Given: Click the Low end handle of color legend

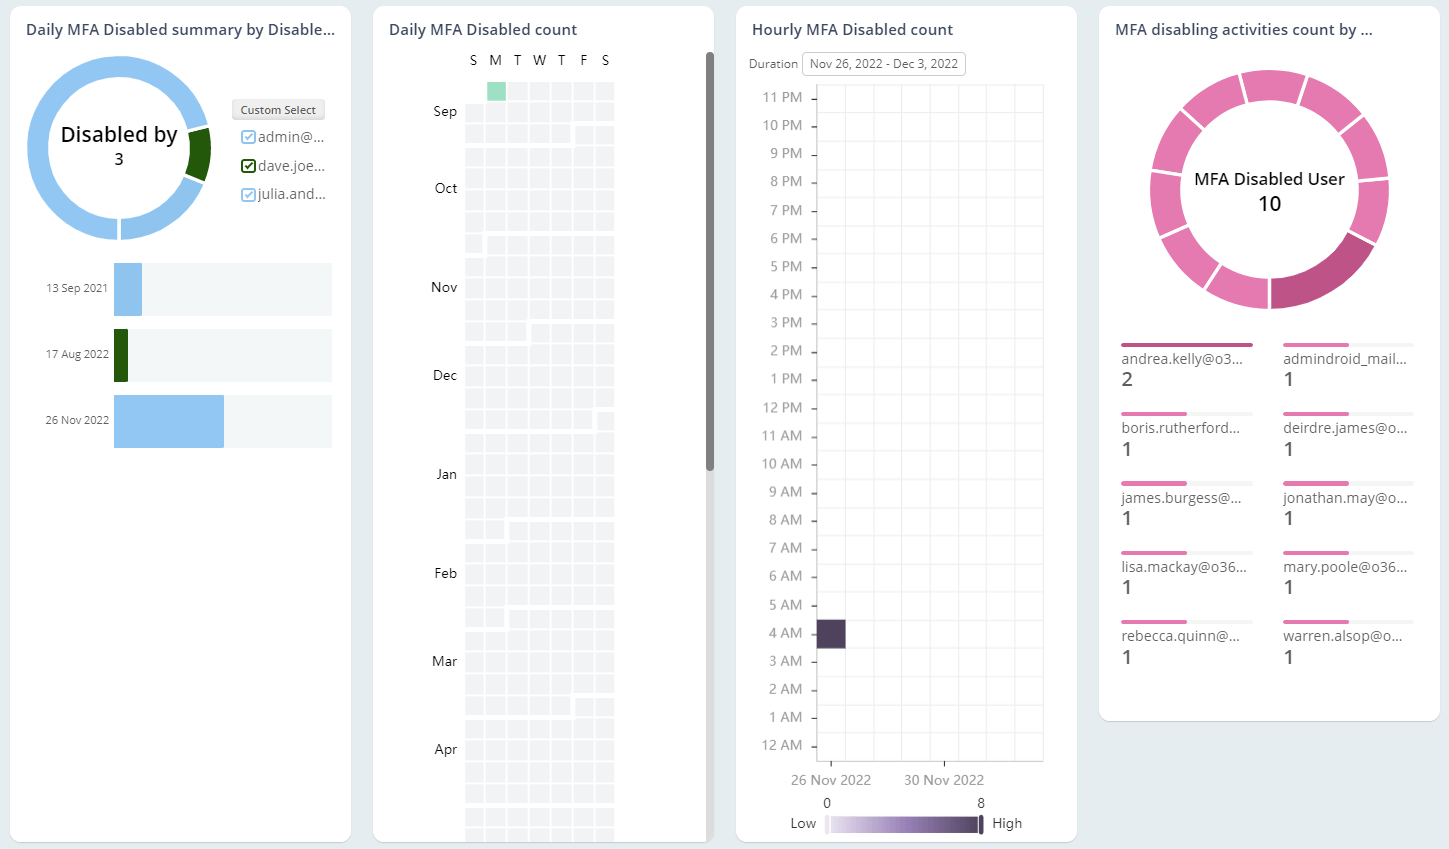Looking at the screenshot, I should (x=827, y=824).
